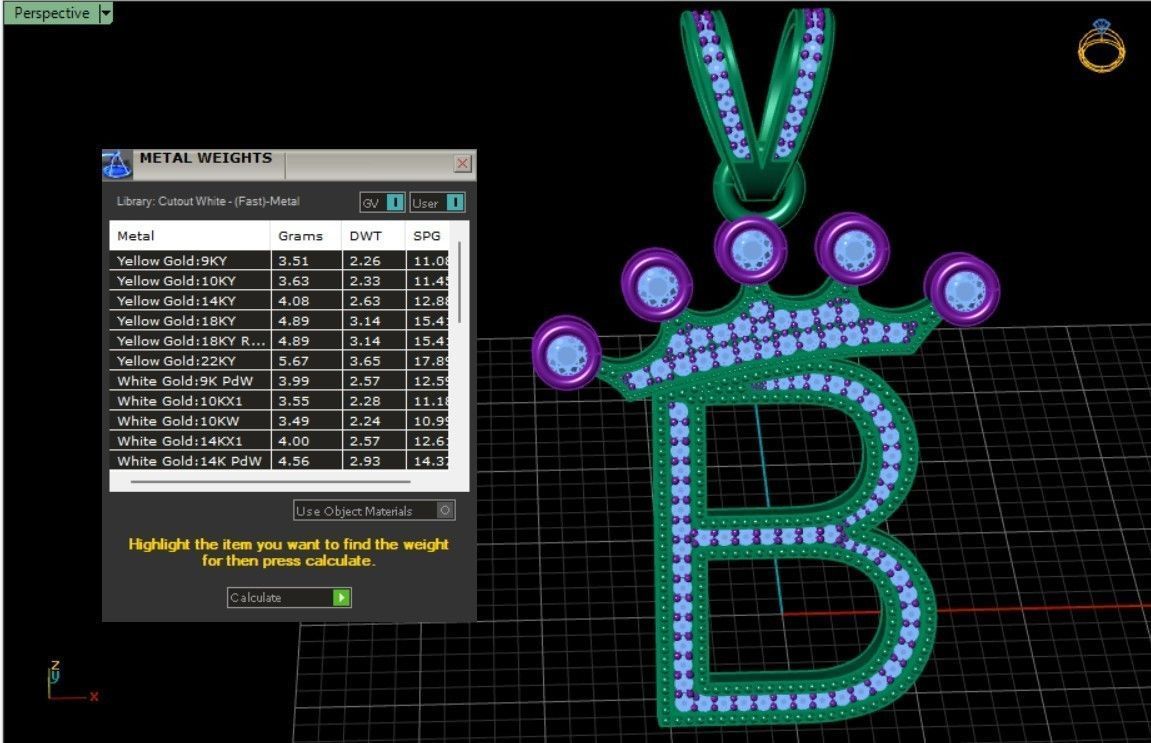Viewport: 1151px width, 743px height.
Task: Click the horizontal scrollbar below the metal list
Action: (x=270, y=482)
